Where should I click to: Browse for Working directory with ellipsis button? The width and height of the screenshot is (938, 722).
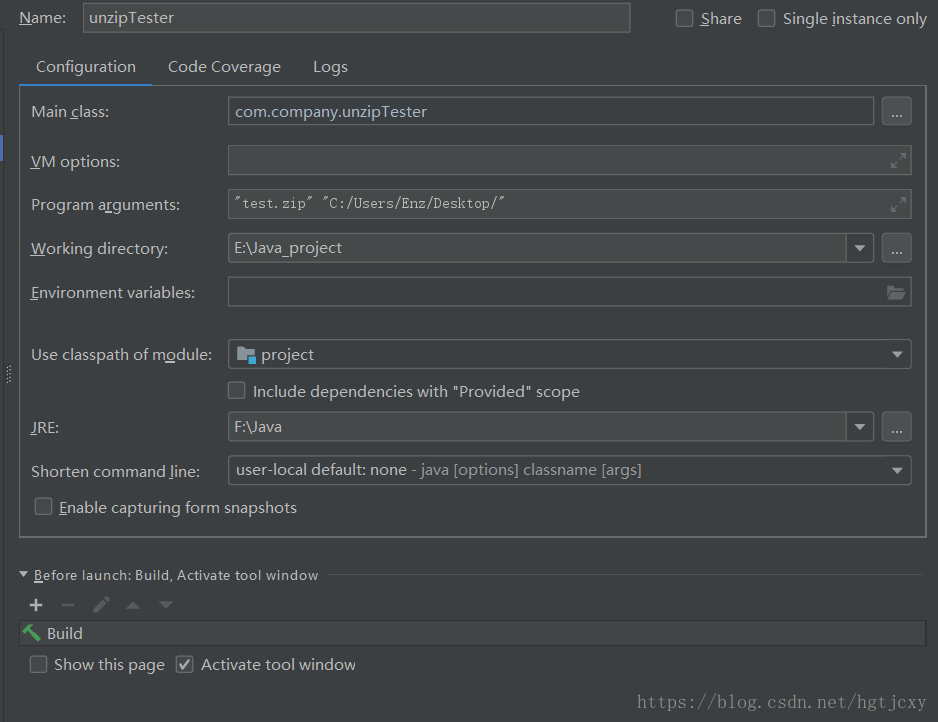click(x=896, y=248)
